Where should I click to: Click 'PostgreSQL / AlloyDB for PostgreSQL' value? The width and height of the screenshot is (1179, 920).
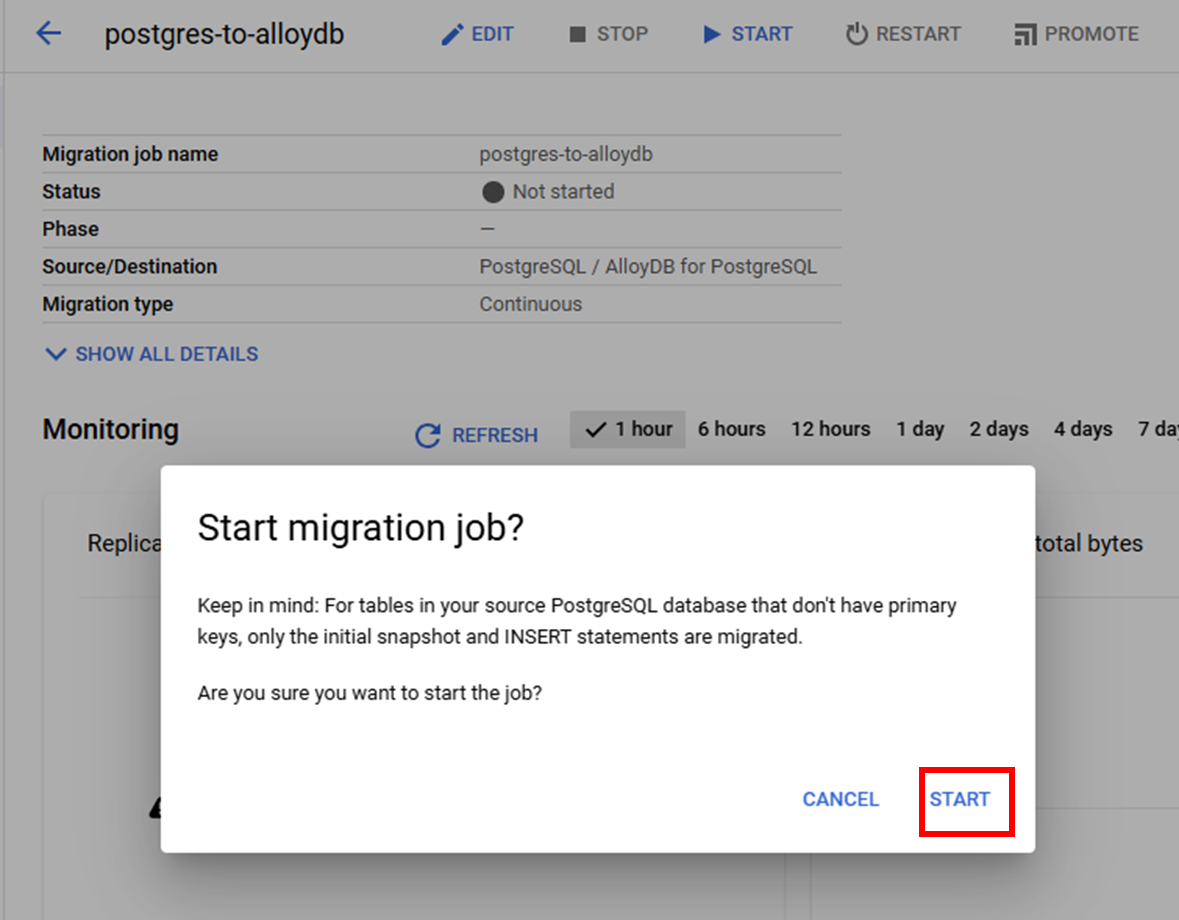tap(648, 267)
